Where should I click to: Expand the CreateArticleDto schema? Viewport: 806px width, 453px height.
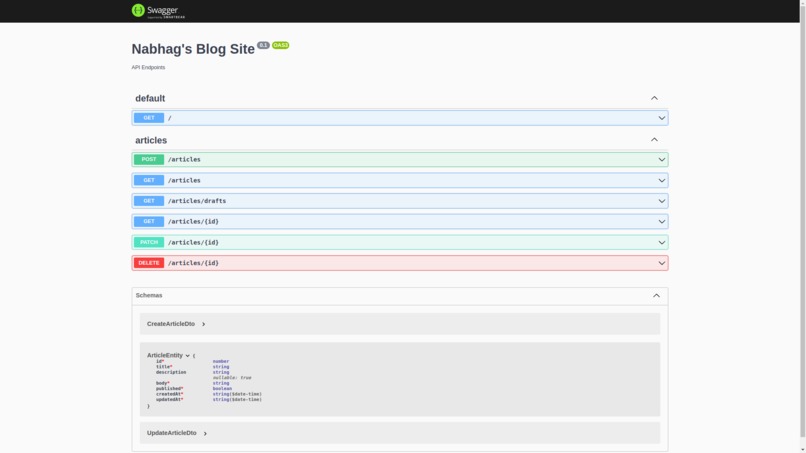pyautogui.click(x=204, y=324)
